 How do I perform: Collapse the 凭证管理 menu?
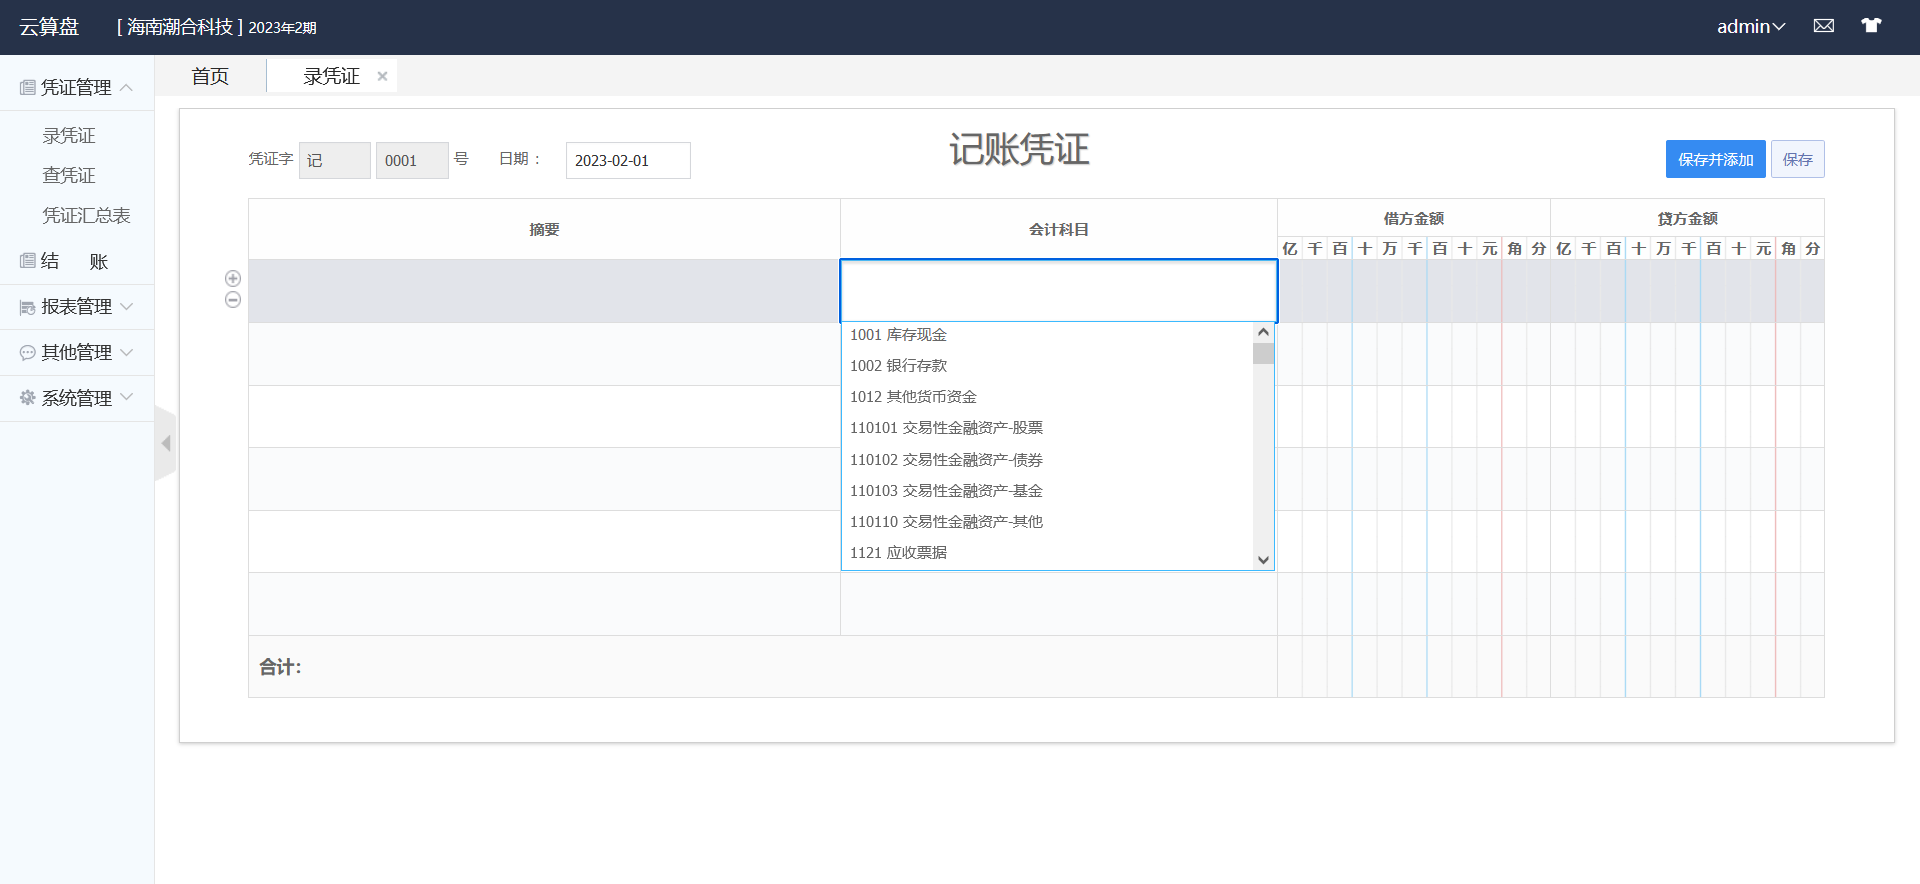(77, 88)
